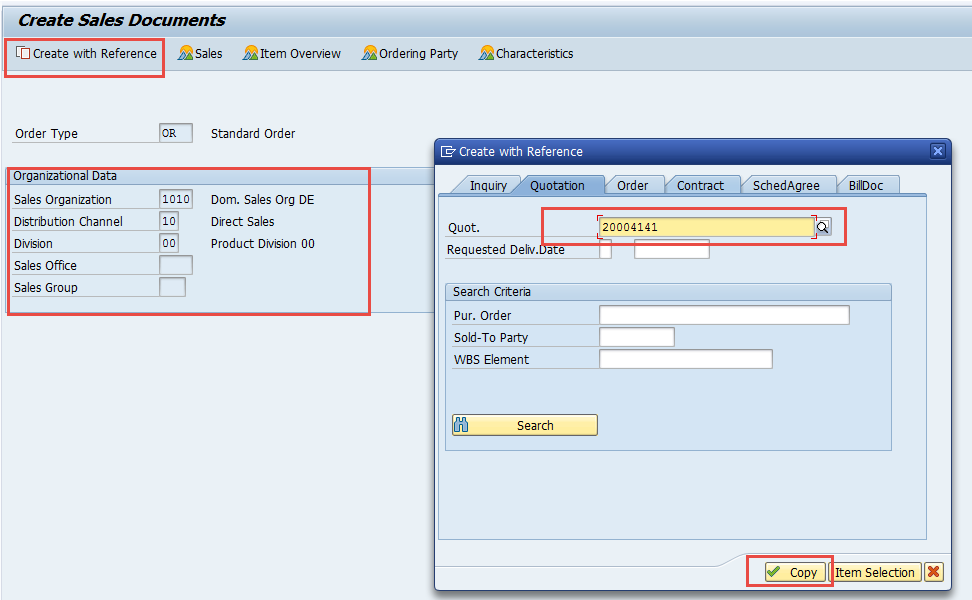Click the red X cancel icon in the dialog footer
Screen dimensions: 972x600
coord(934,572)
